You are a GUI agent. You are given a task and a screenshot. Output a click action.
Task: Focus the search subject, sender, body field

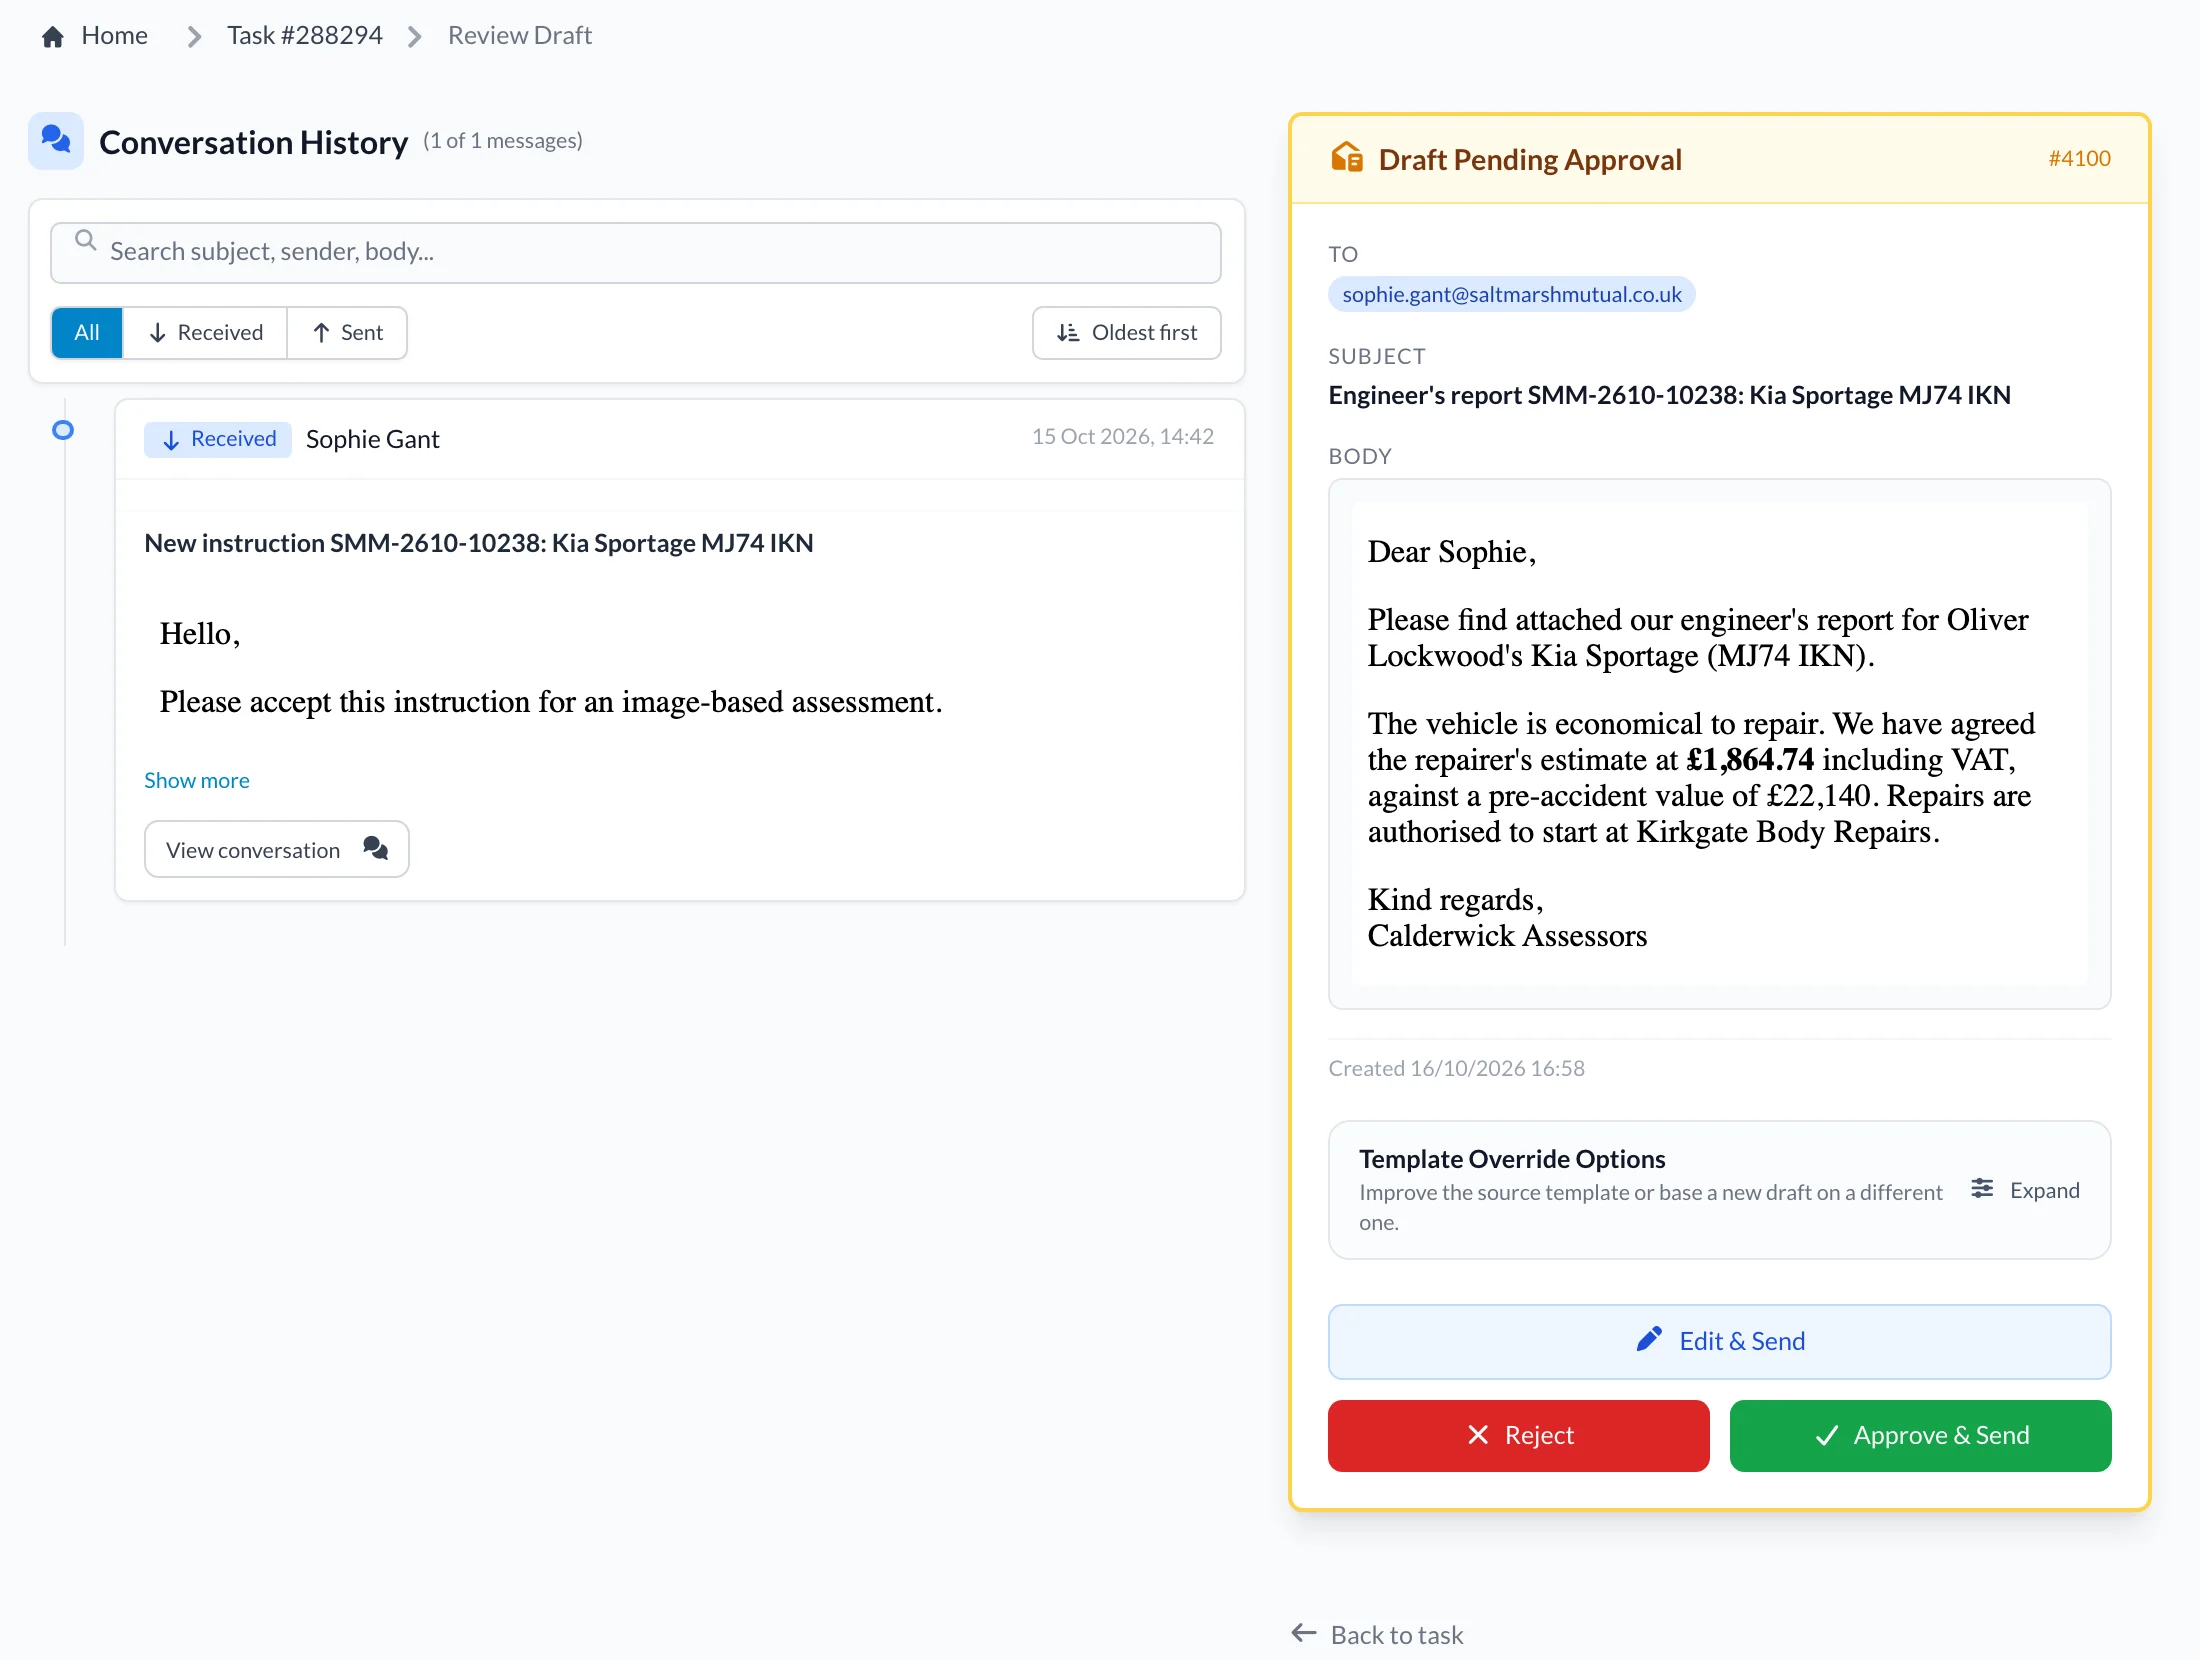tap(636, 252)
